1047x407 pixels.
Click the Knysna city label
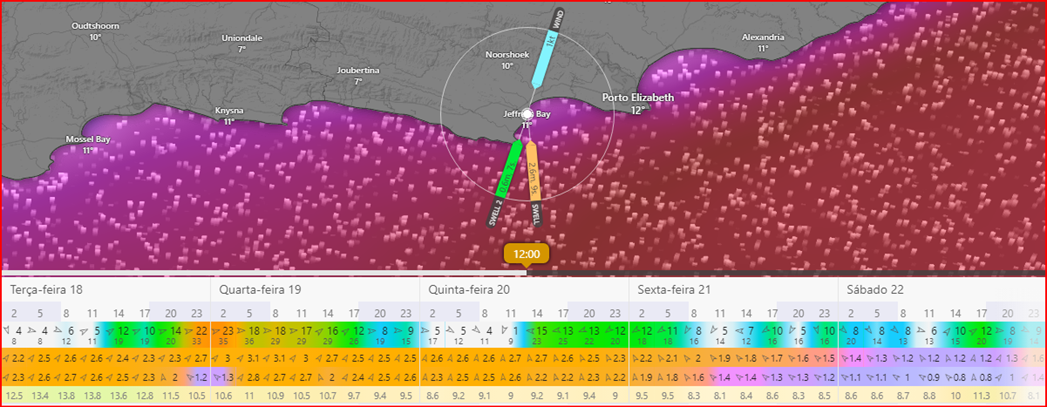(229, 111)
